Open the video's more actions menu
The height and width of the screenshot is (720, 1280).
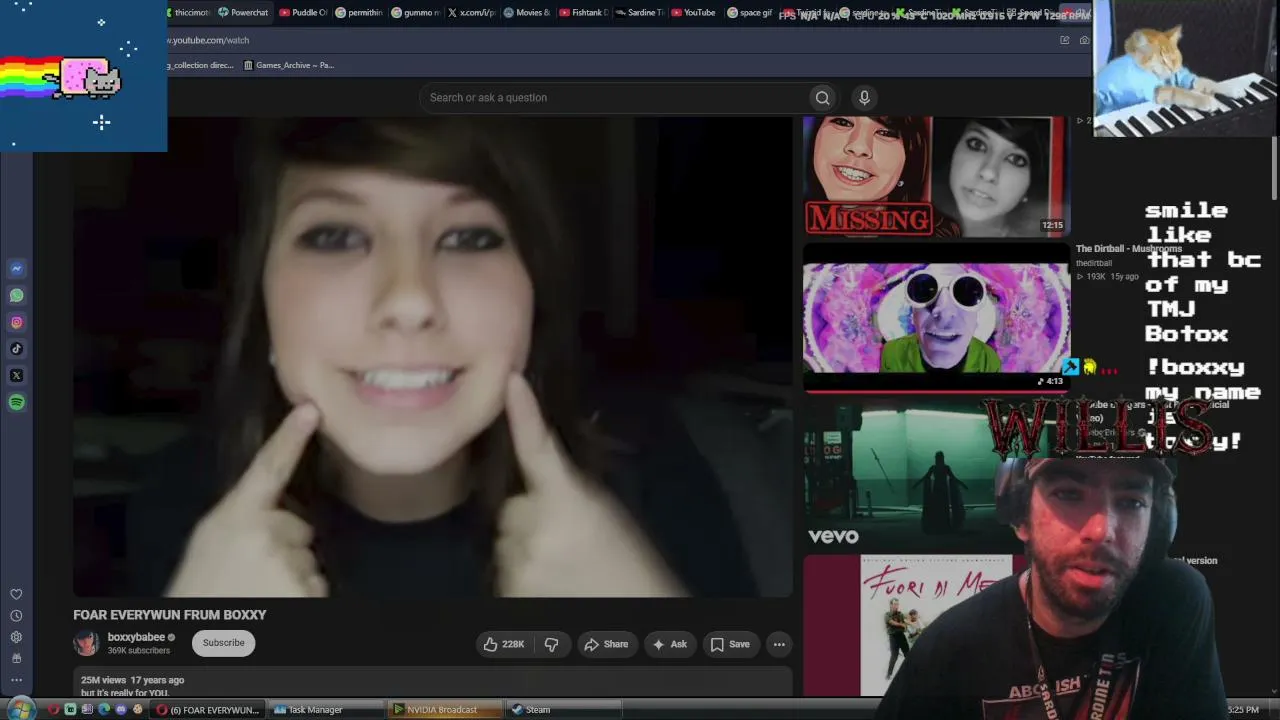pyautogui.click(x=779, y=644)
